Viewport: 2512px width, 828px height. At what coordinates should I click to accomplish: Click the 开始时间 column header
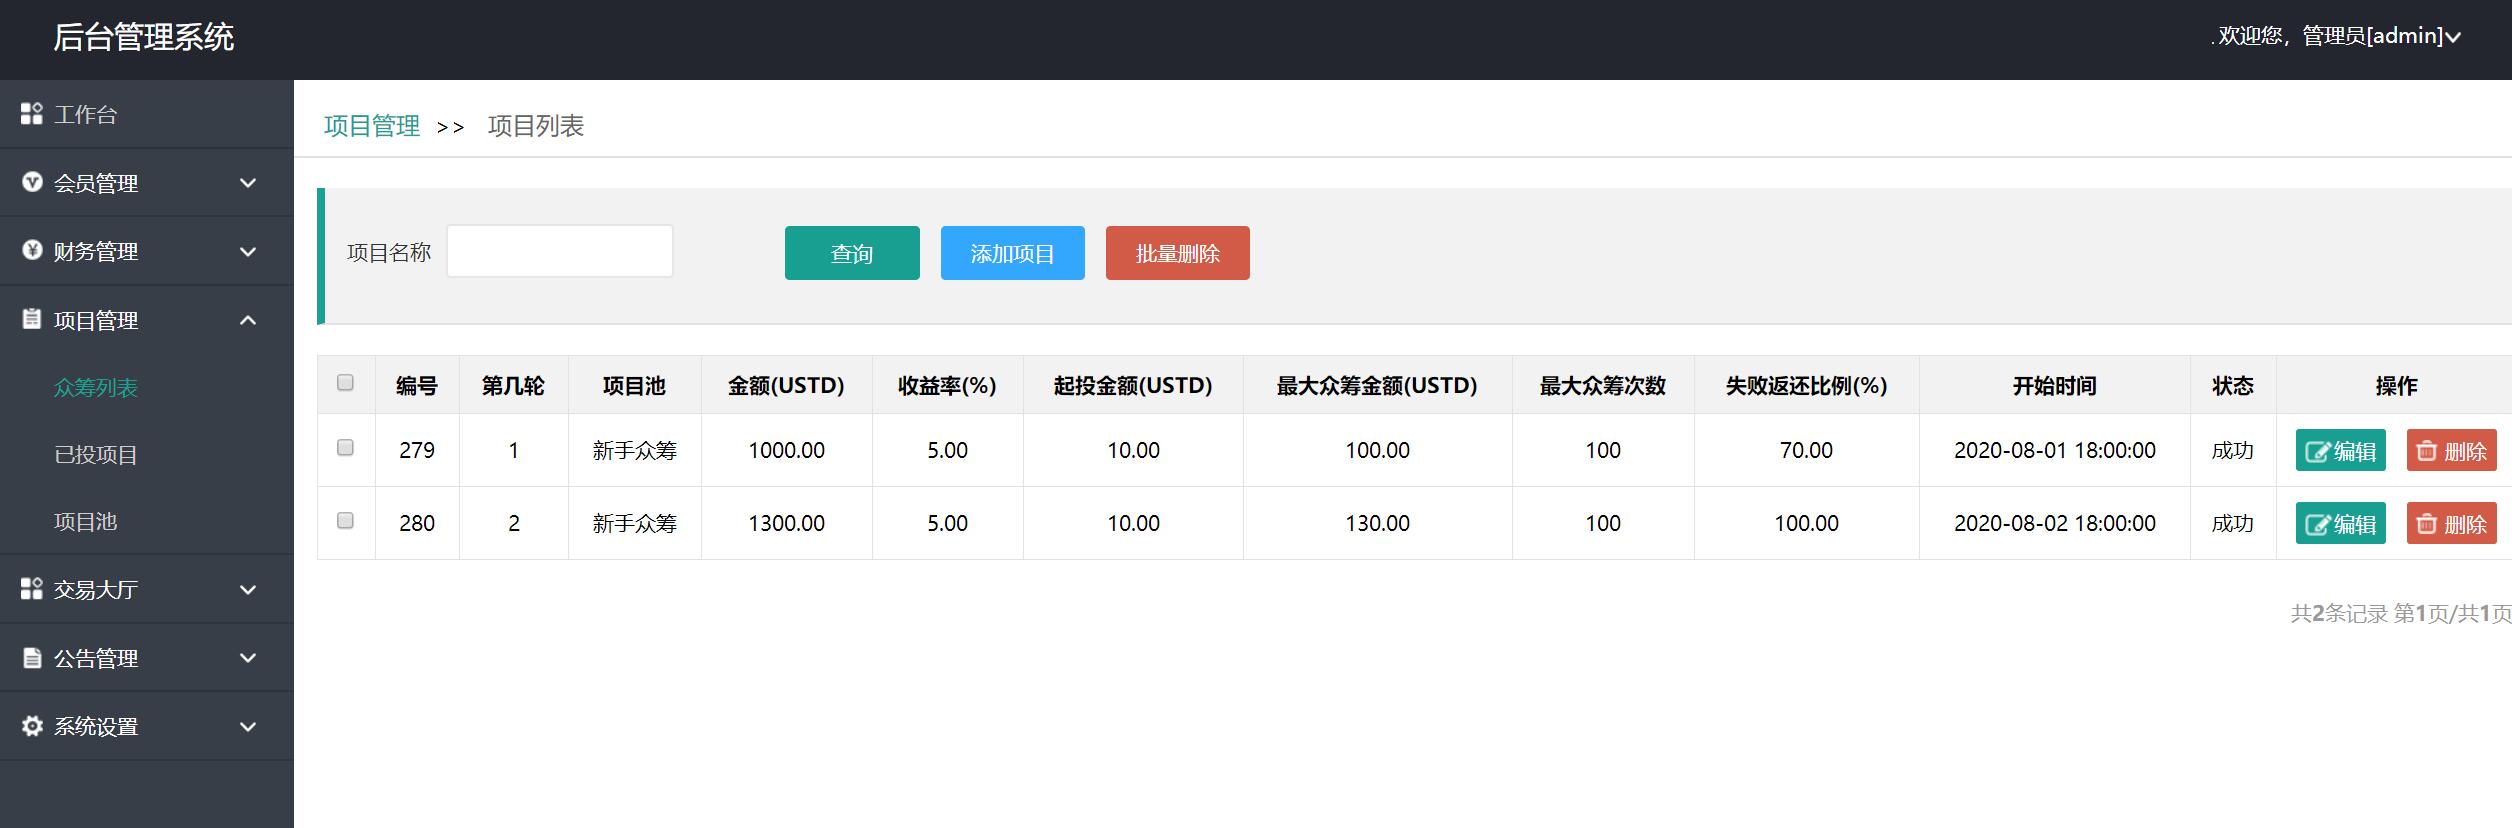(2055, 386)
